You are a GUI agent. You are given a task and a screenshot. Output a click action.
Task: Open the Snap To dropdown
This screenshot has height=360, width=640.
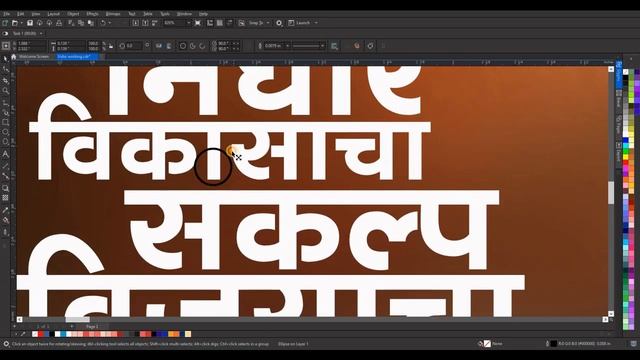(268, 23)
